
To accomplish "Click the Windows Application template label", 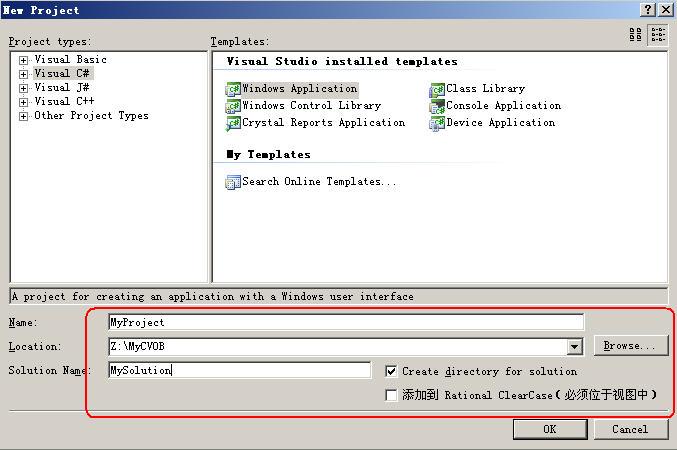I will pos(300,89).
